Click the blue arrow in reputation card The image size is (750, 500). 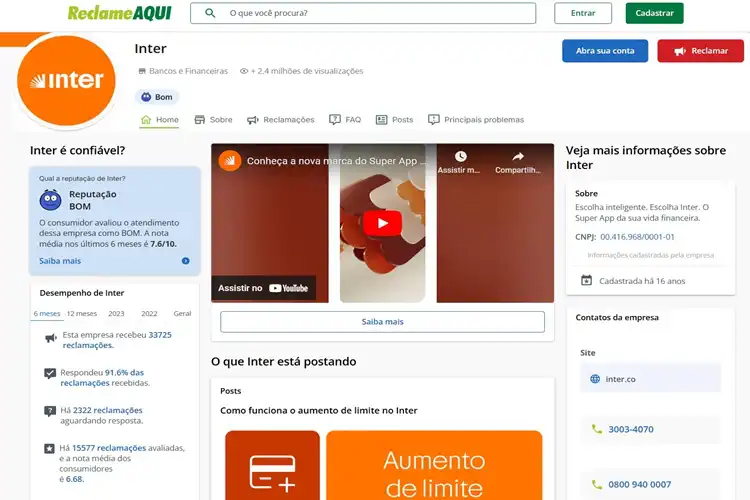(x=186, y=261)
